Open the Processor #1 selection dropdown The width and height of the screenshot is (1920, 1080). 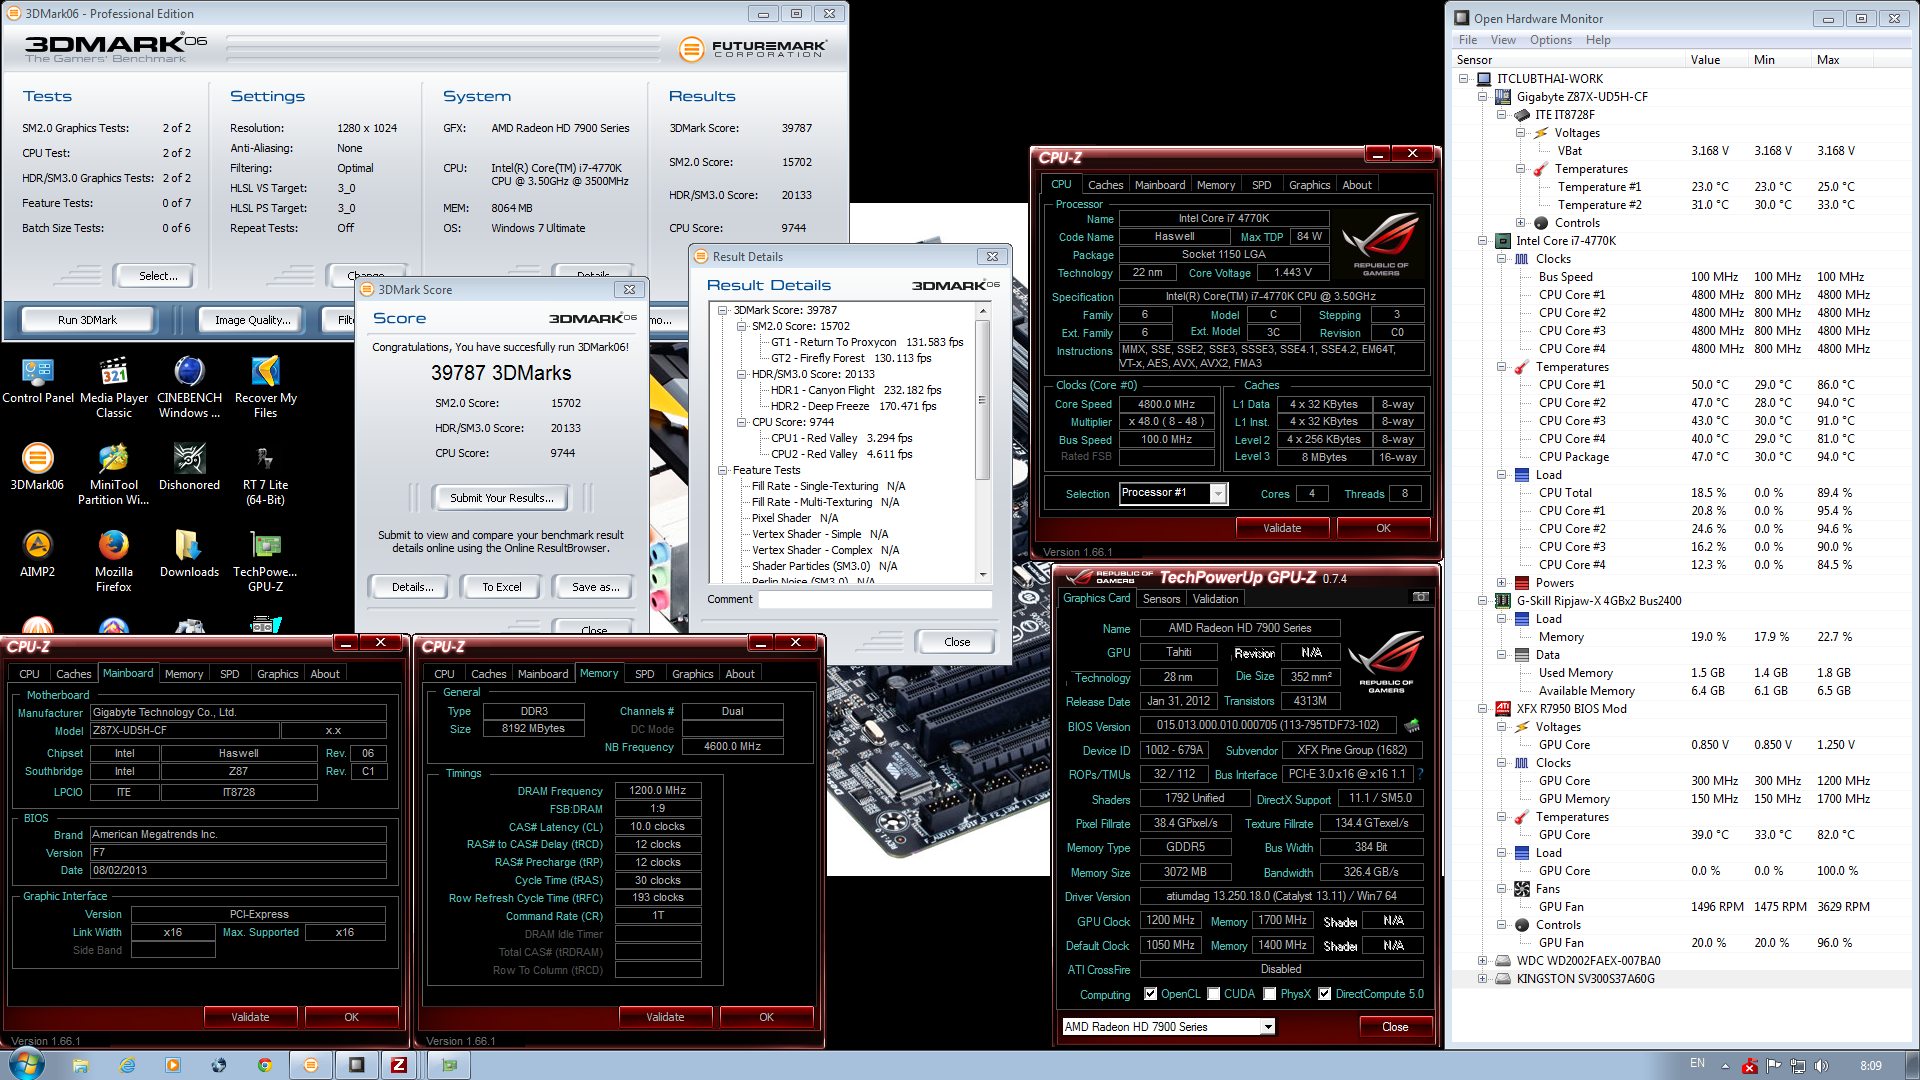pyautogui.click(x=1218, y=493)
